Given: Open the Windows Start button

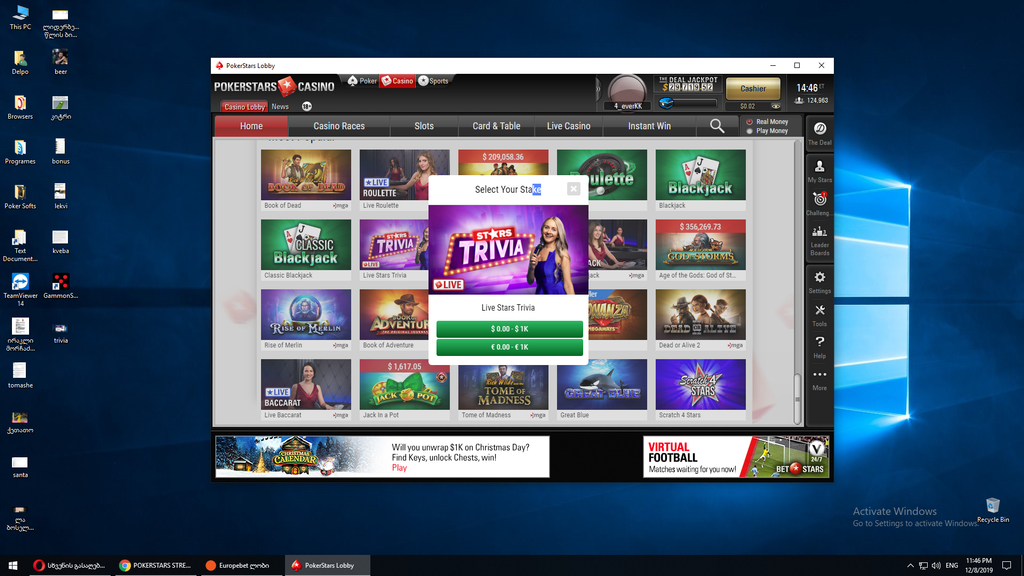Looking at the screenshot, I should pos(12,566).
